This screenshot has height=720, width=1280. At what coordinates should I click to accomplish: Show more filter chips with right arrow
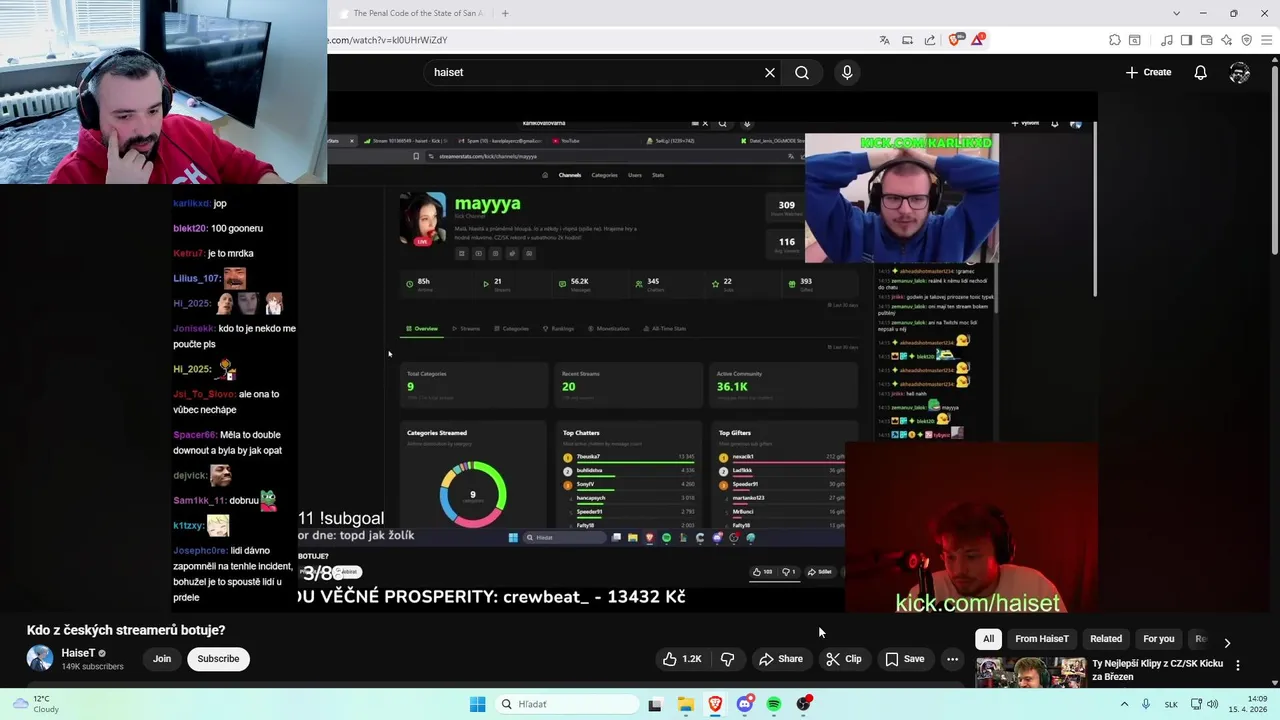coord(1227,643)
